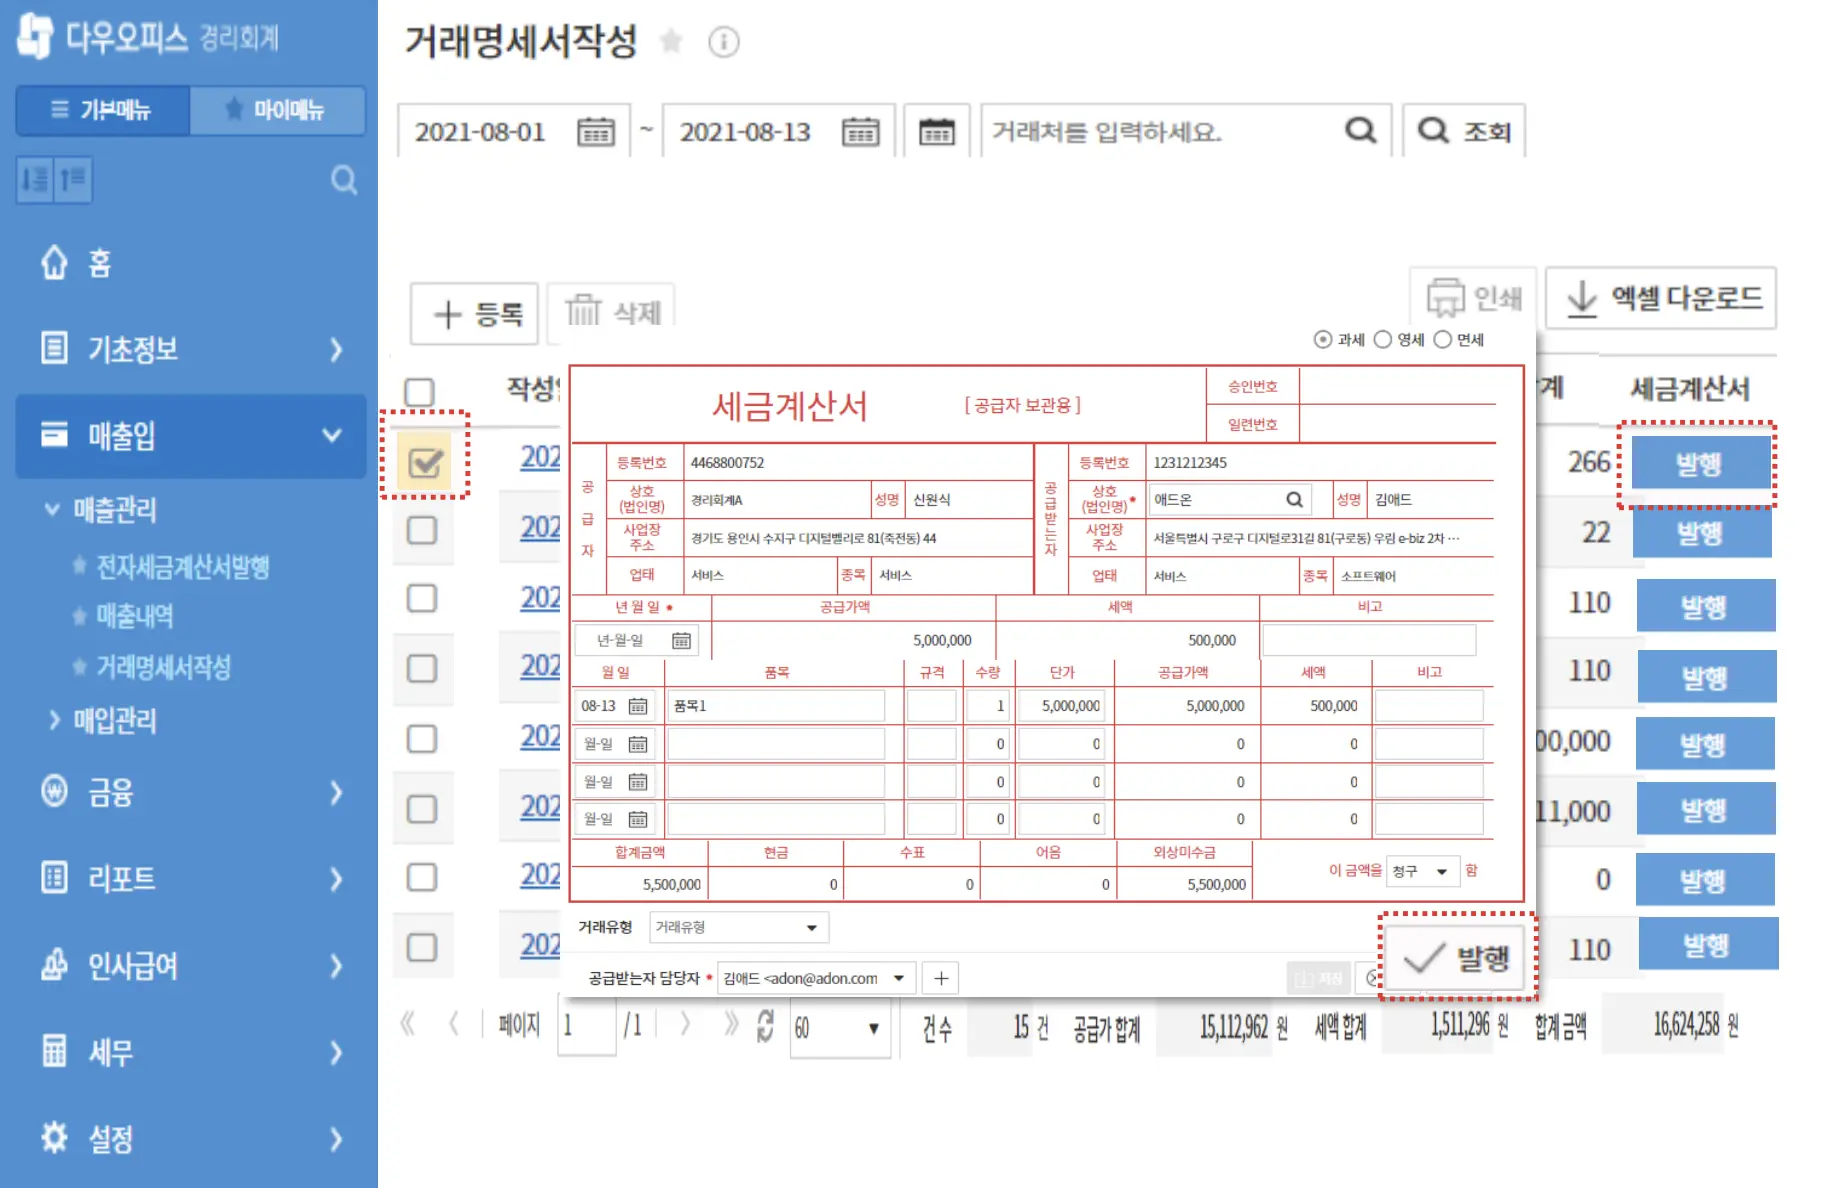Click the calendar icon next to 2021-08-01
The width and height of the screenshot is (1840, 1188).
[x=595, y=131]
